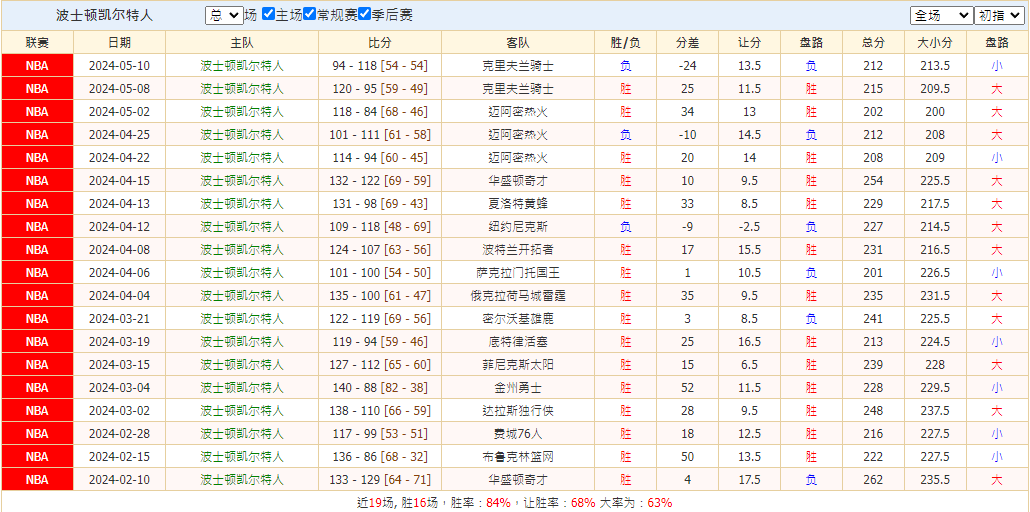Screen dimensions: 1030x512
Task: Open 萨克拉门托国王 away team
Action: [518, 273]
